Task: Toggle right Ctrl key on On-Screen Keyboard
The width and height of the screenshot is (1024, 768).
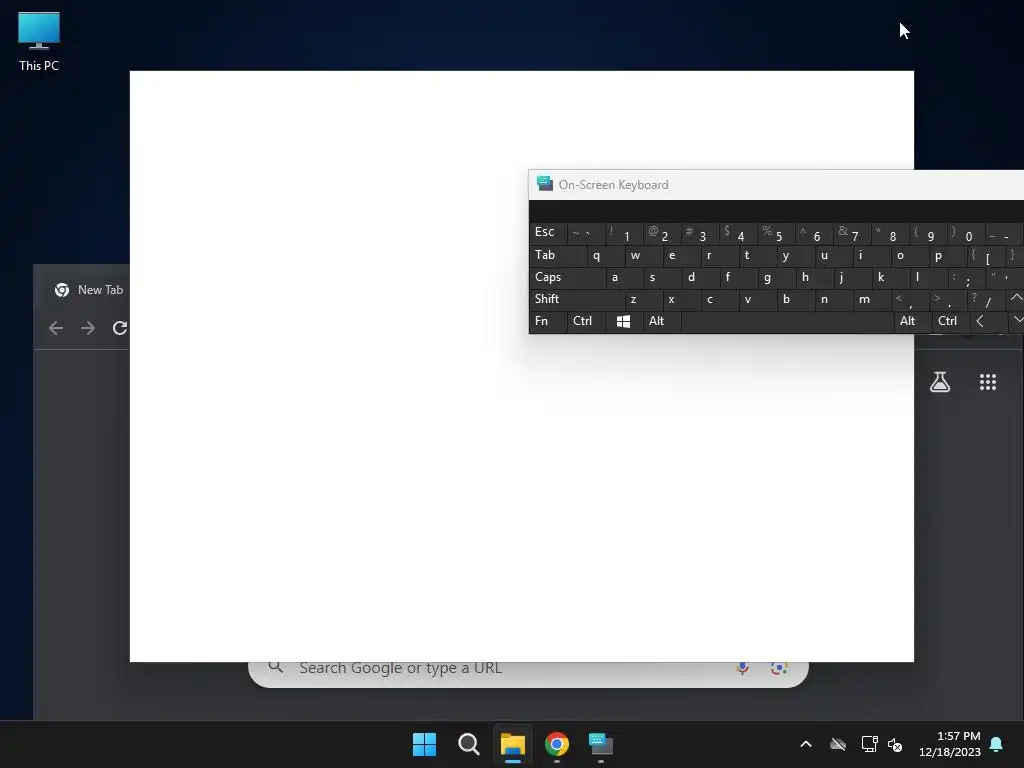Action: [951, 321]
